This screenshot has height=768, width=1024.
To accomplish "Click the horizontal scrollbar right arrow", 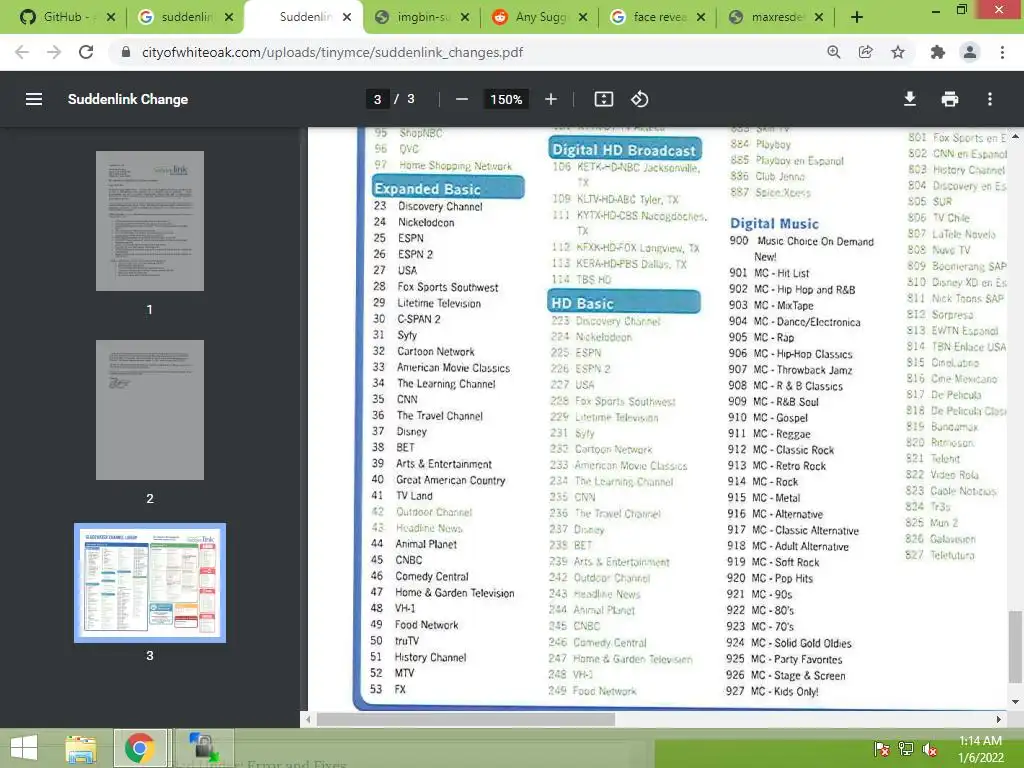I will click(x=999, y=719).
